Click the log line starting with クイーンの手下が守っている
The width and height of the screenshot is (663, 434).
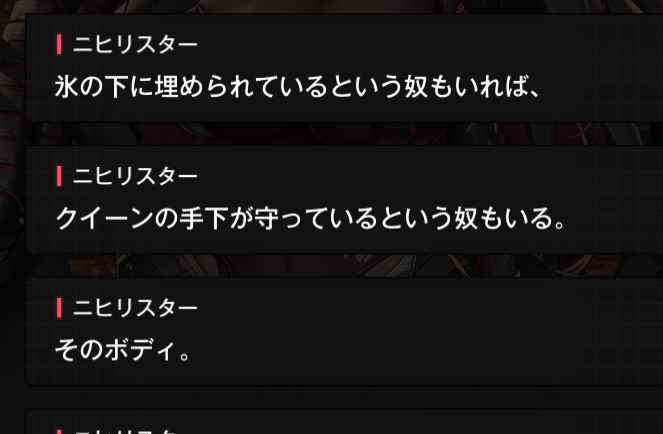point(310,219)
